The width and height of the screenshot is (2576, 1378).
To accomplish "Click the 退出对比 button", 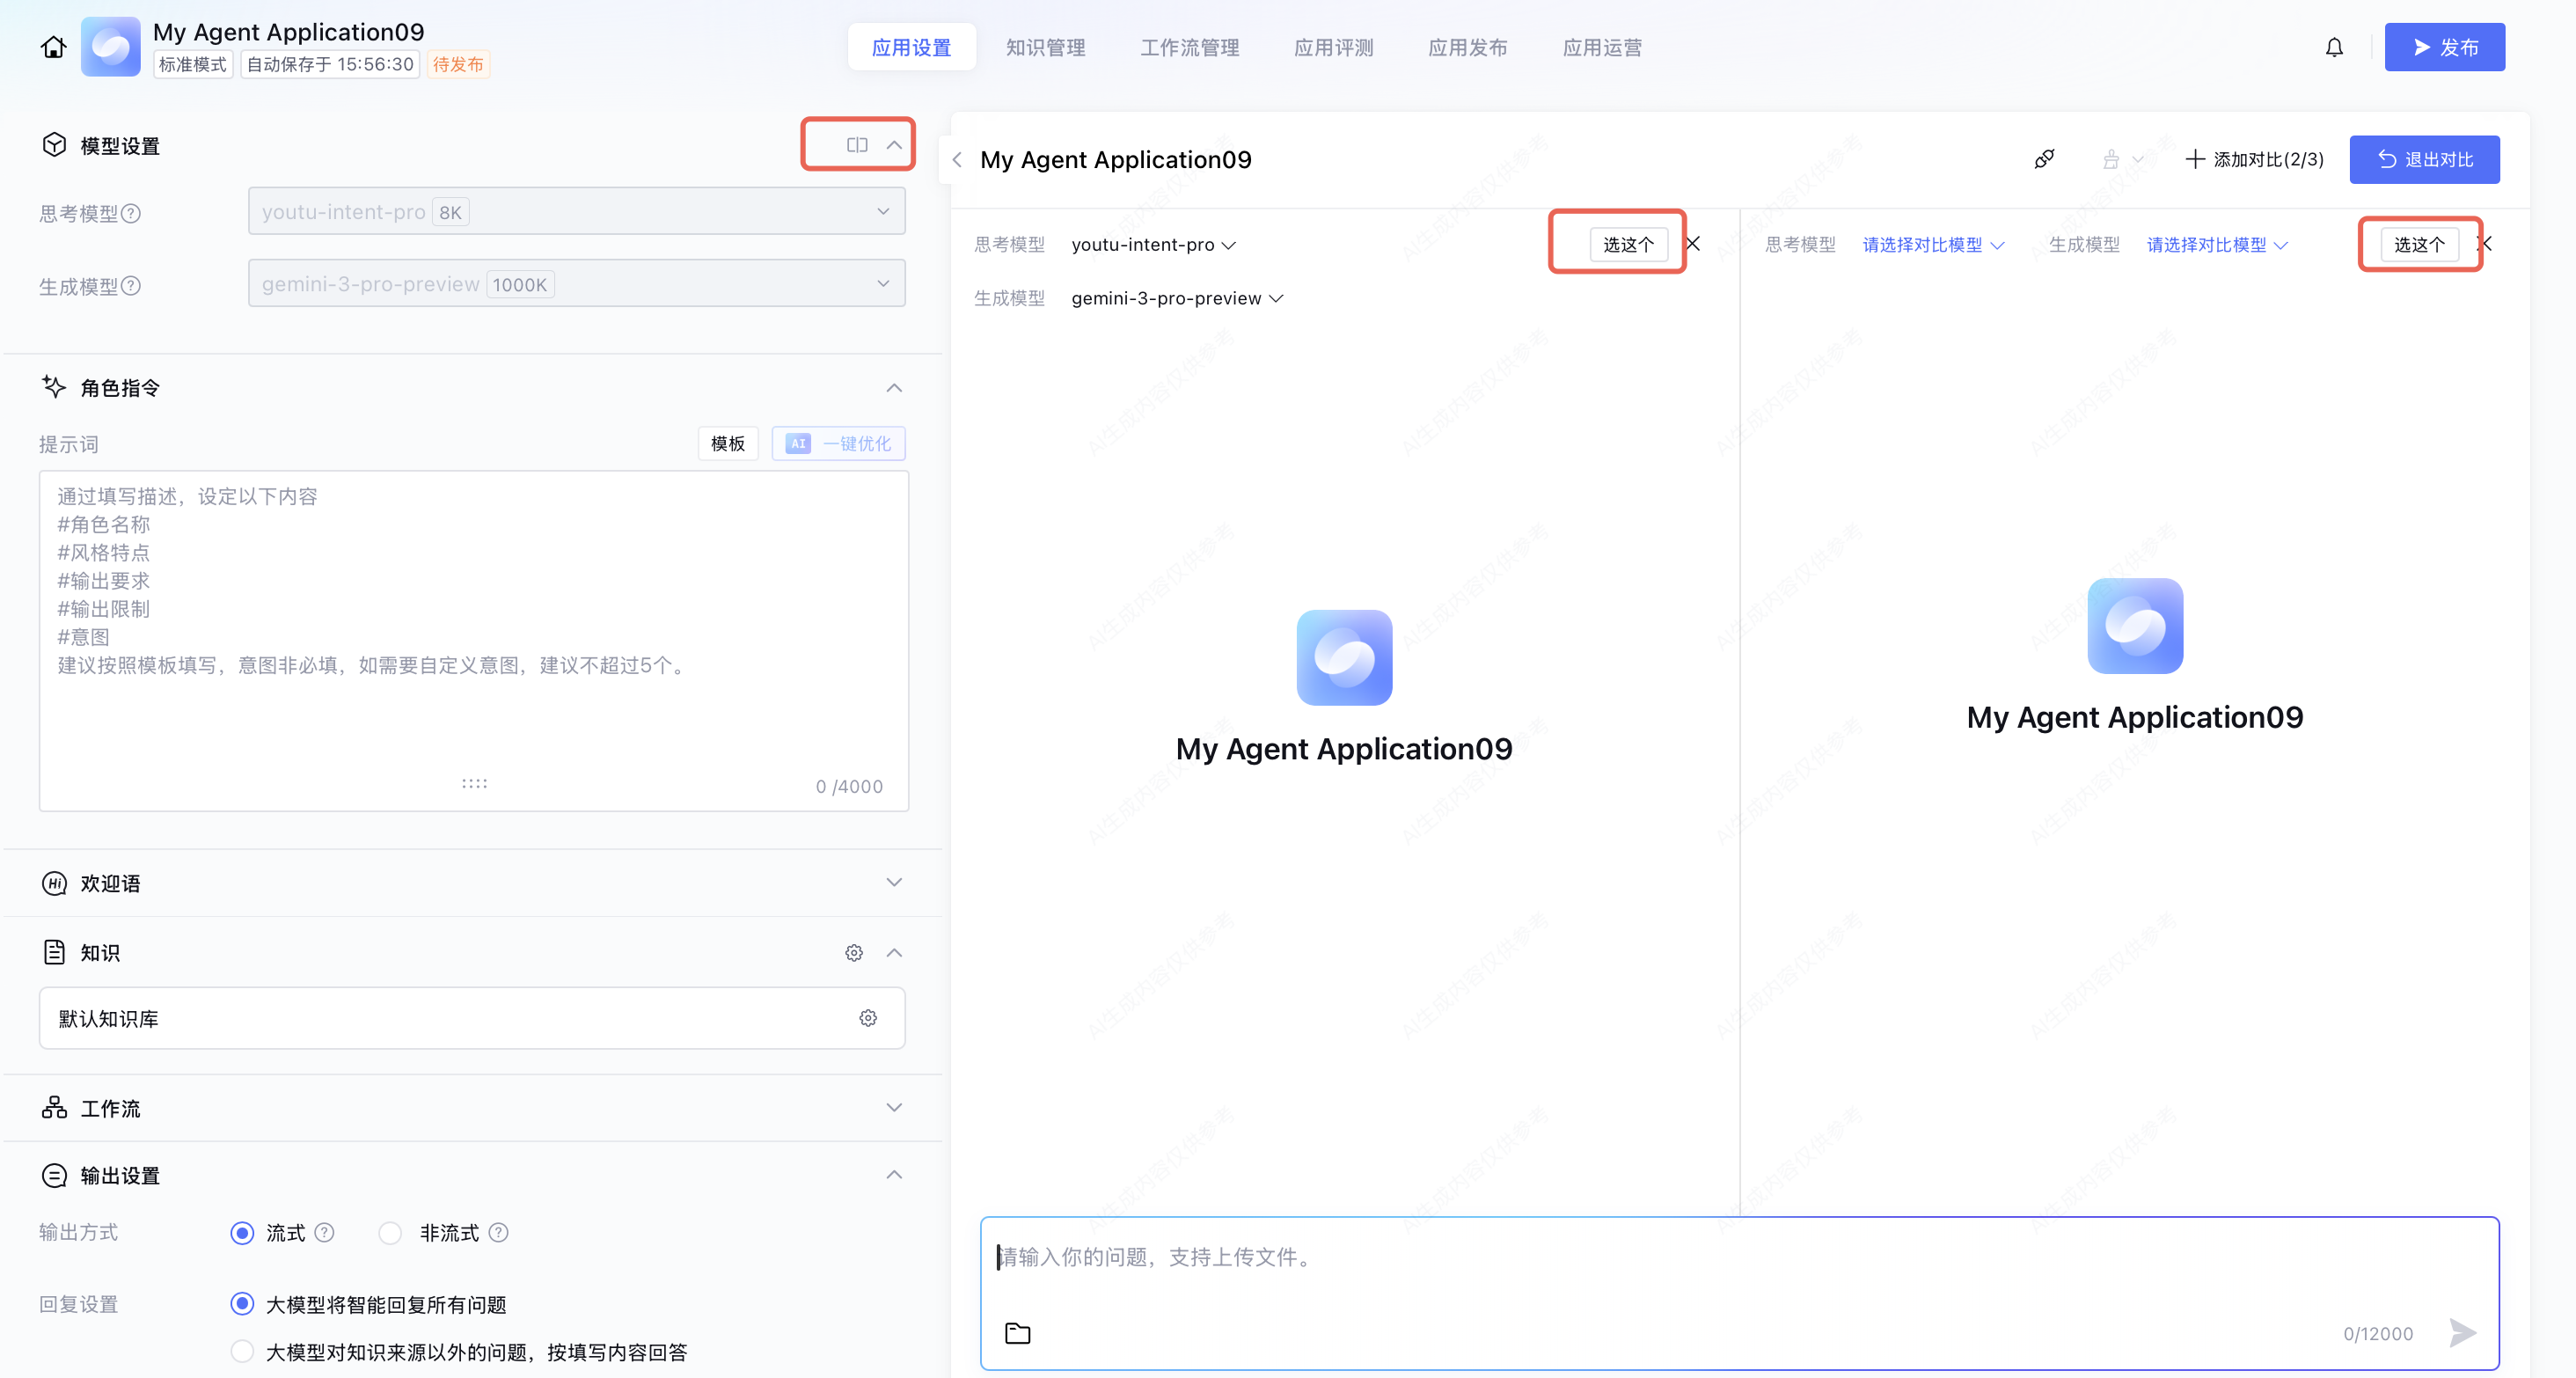I will [x=2424, y=159].
